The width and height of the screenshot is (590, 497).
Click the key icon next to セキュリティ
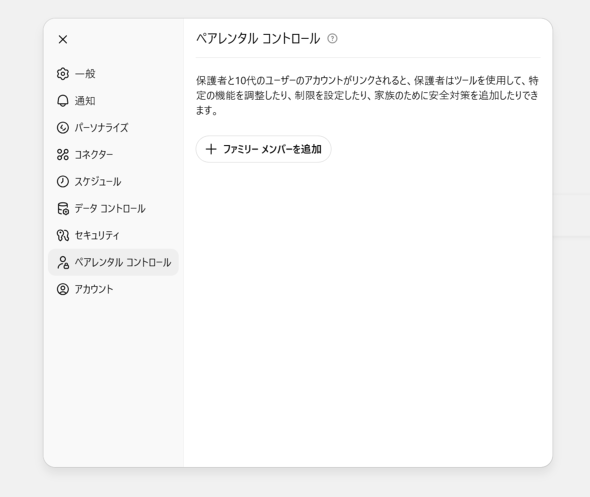click(63, 236)
